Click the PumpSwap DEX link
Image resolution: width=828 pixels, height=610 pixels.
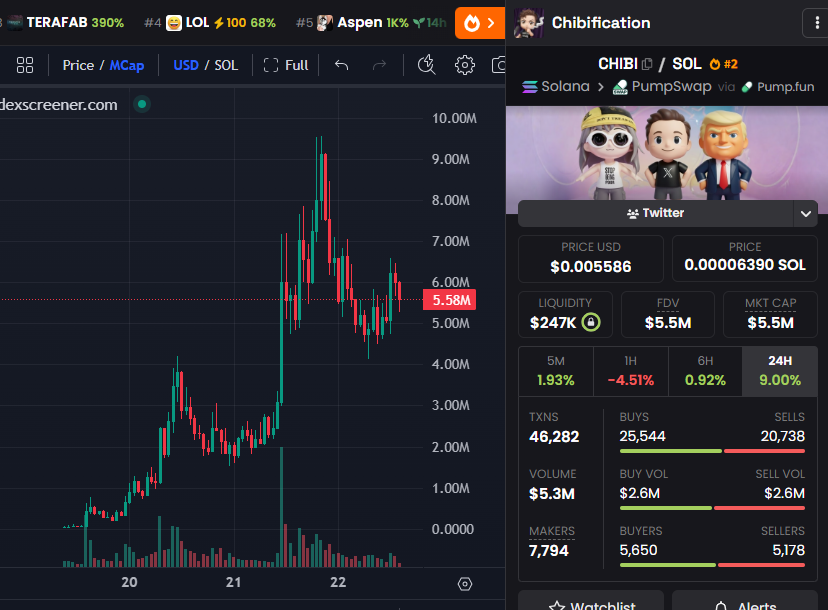click(x=662, y=87)
